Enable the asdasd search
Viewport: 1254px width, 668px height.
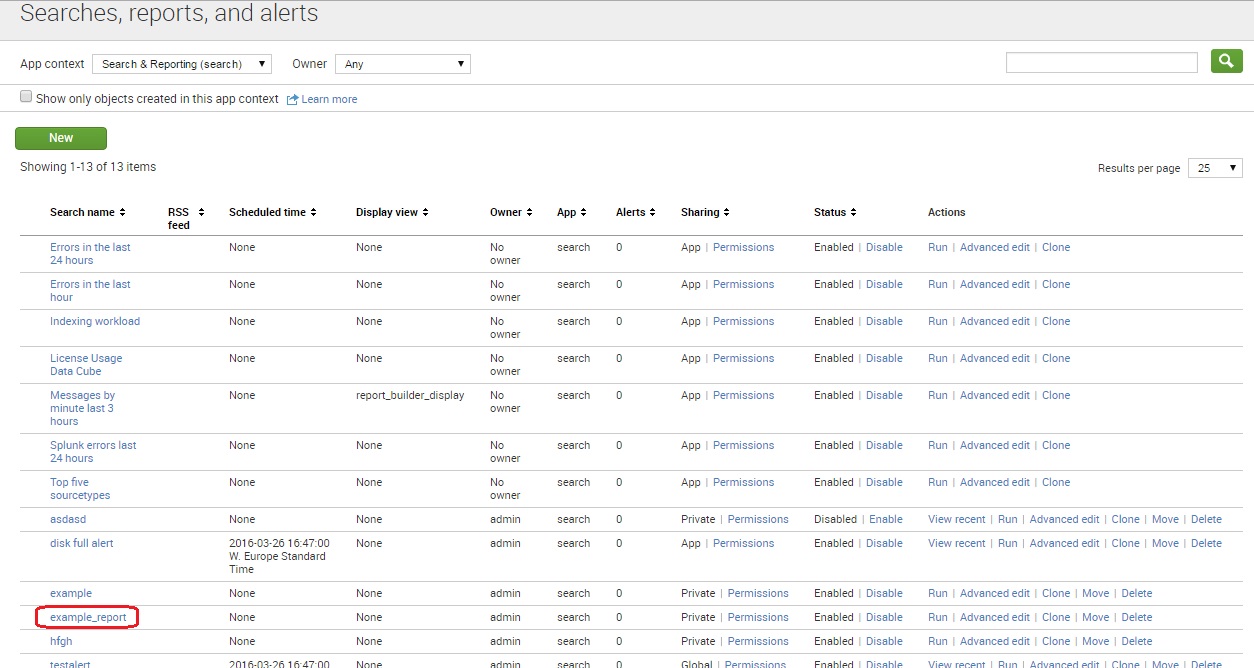click(886, 519)
